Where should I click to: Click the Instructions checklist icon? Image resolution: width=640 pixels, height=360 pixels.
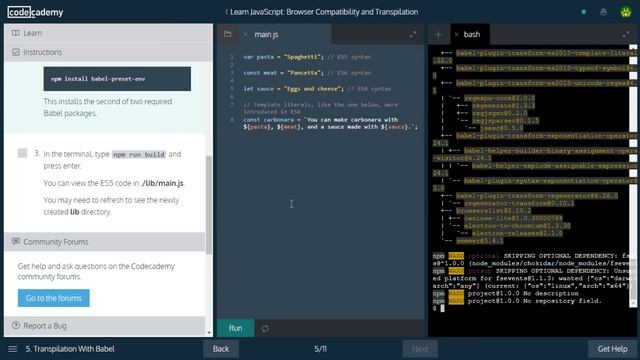point(16,52)
